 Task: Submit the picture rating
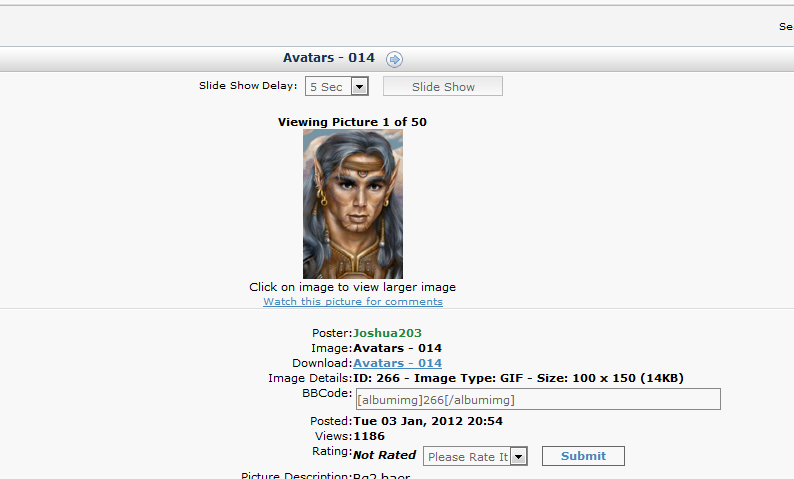coord(583,456)
